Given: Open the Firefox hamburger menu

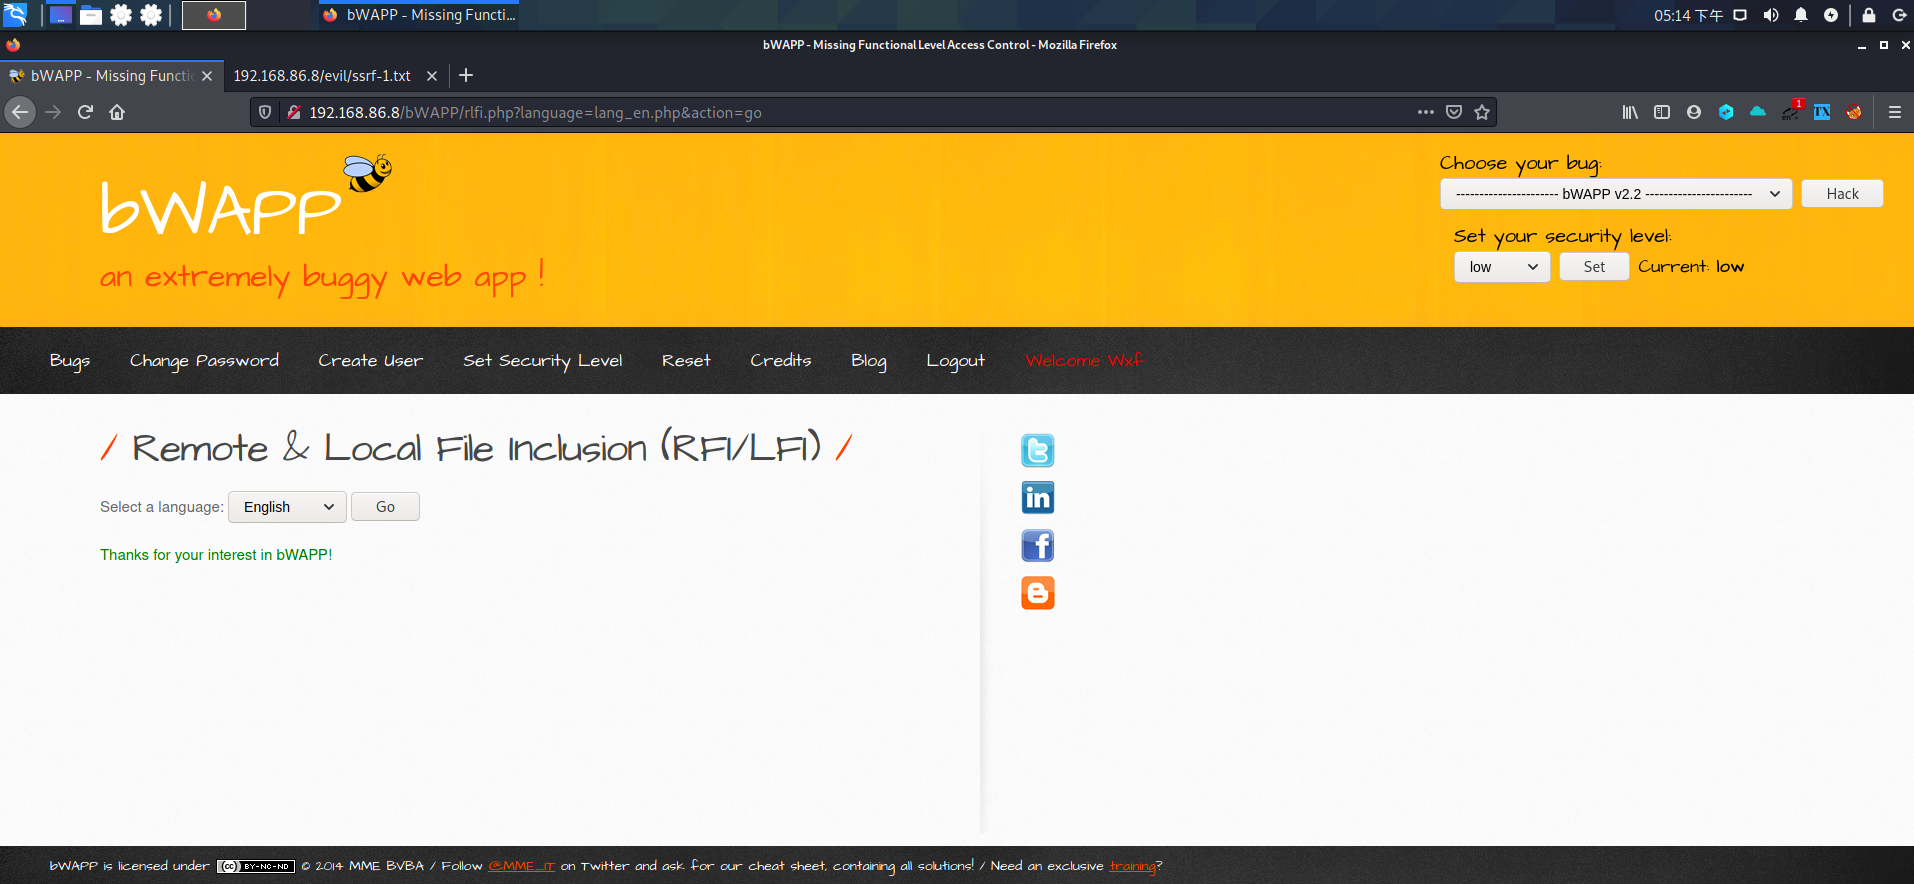Looking at the screenshot, I should (1895, 112).
